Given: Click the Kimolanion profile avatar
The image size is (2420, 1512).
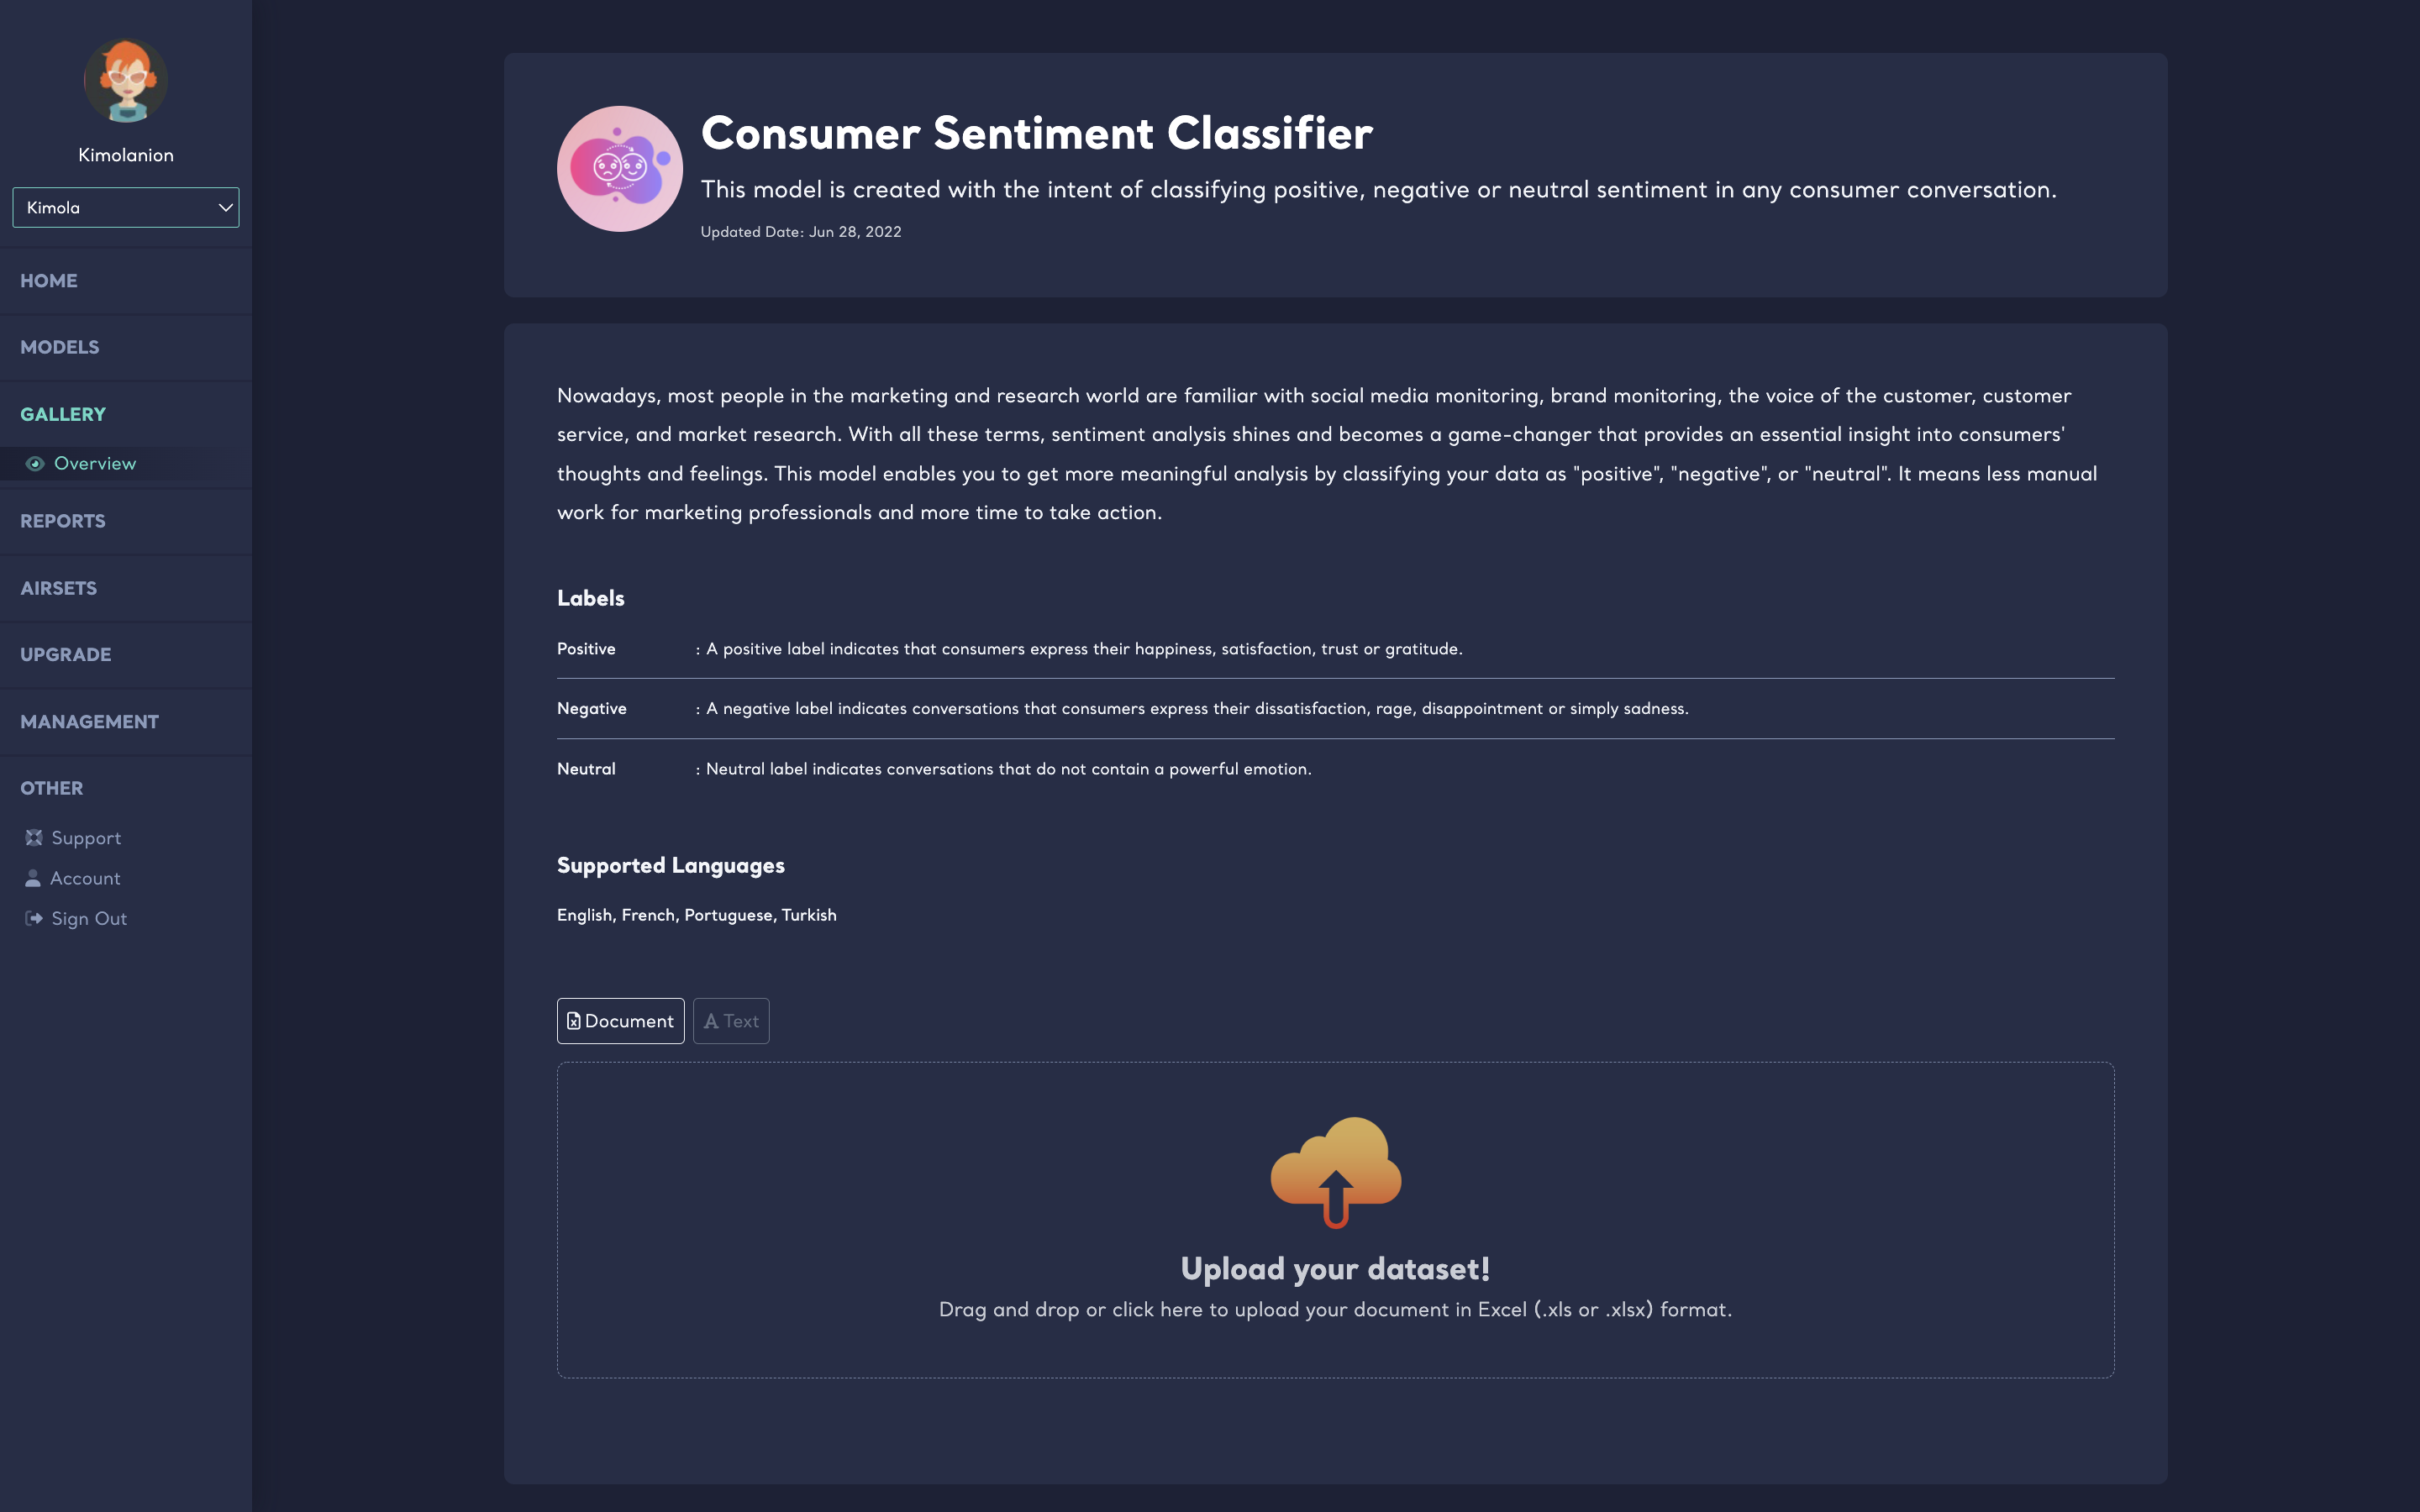Looking at the screenshot, I should pos(126,81).
